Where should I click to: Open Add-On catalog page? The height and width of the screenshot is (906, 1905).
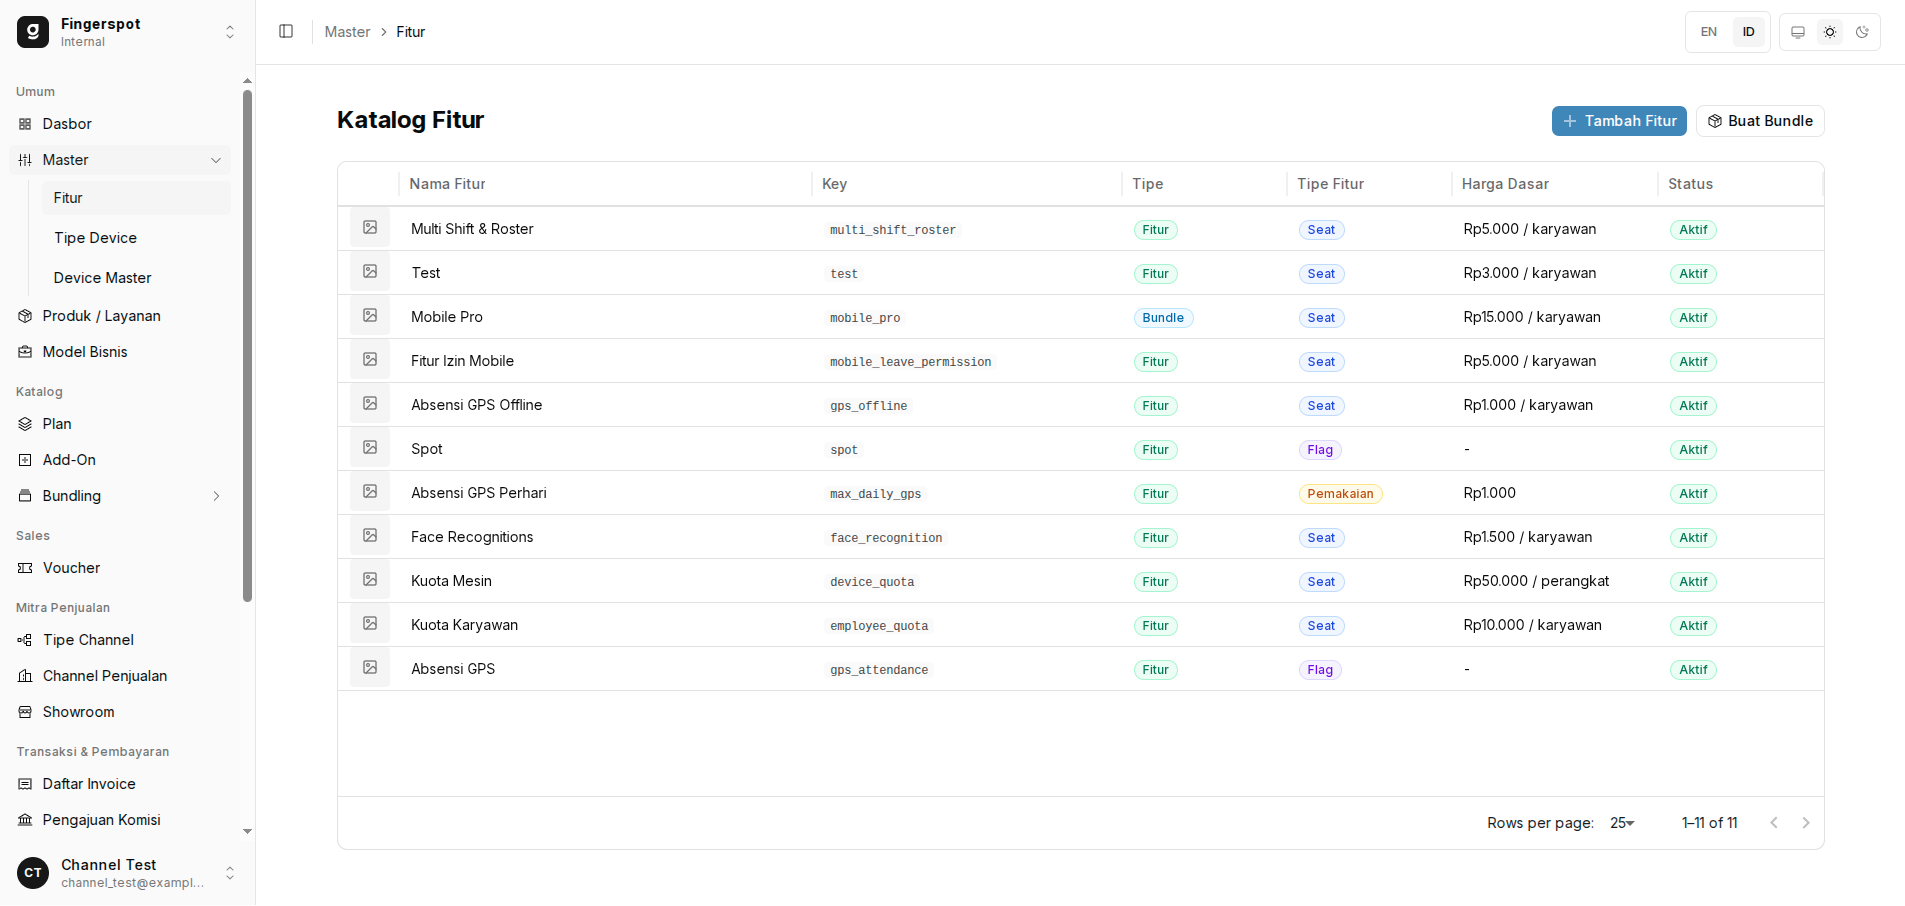[x=120, y=460]
